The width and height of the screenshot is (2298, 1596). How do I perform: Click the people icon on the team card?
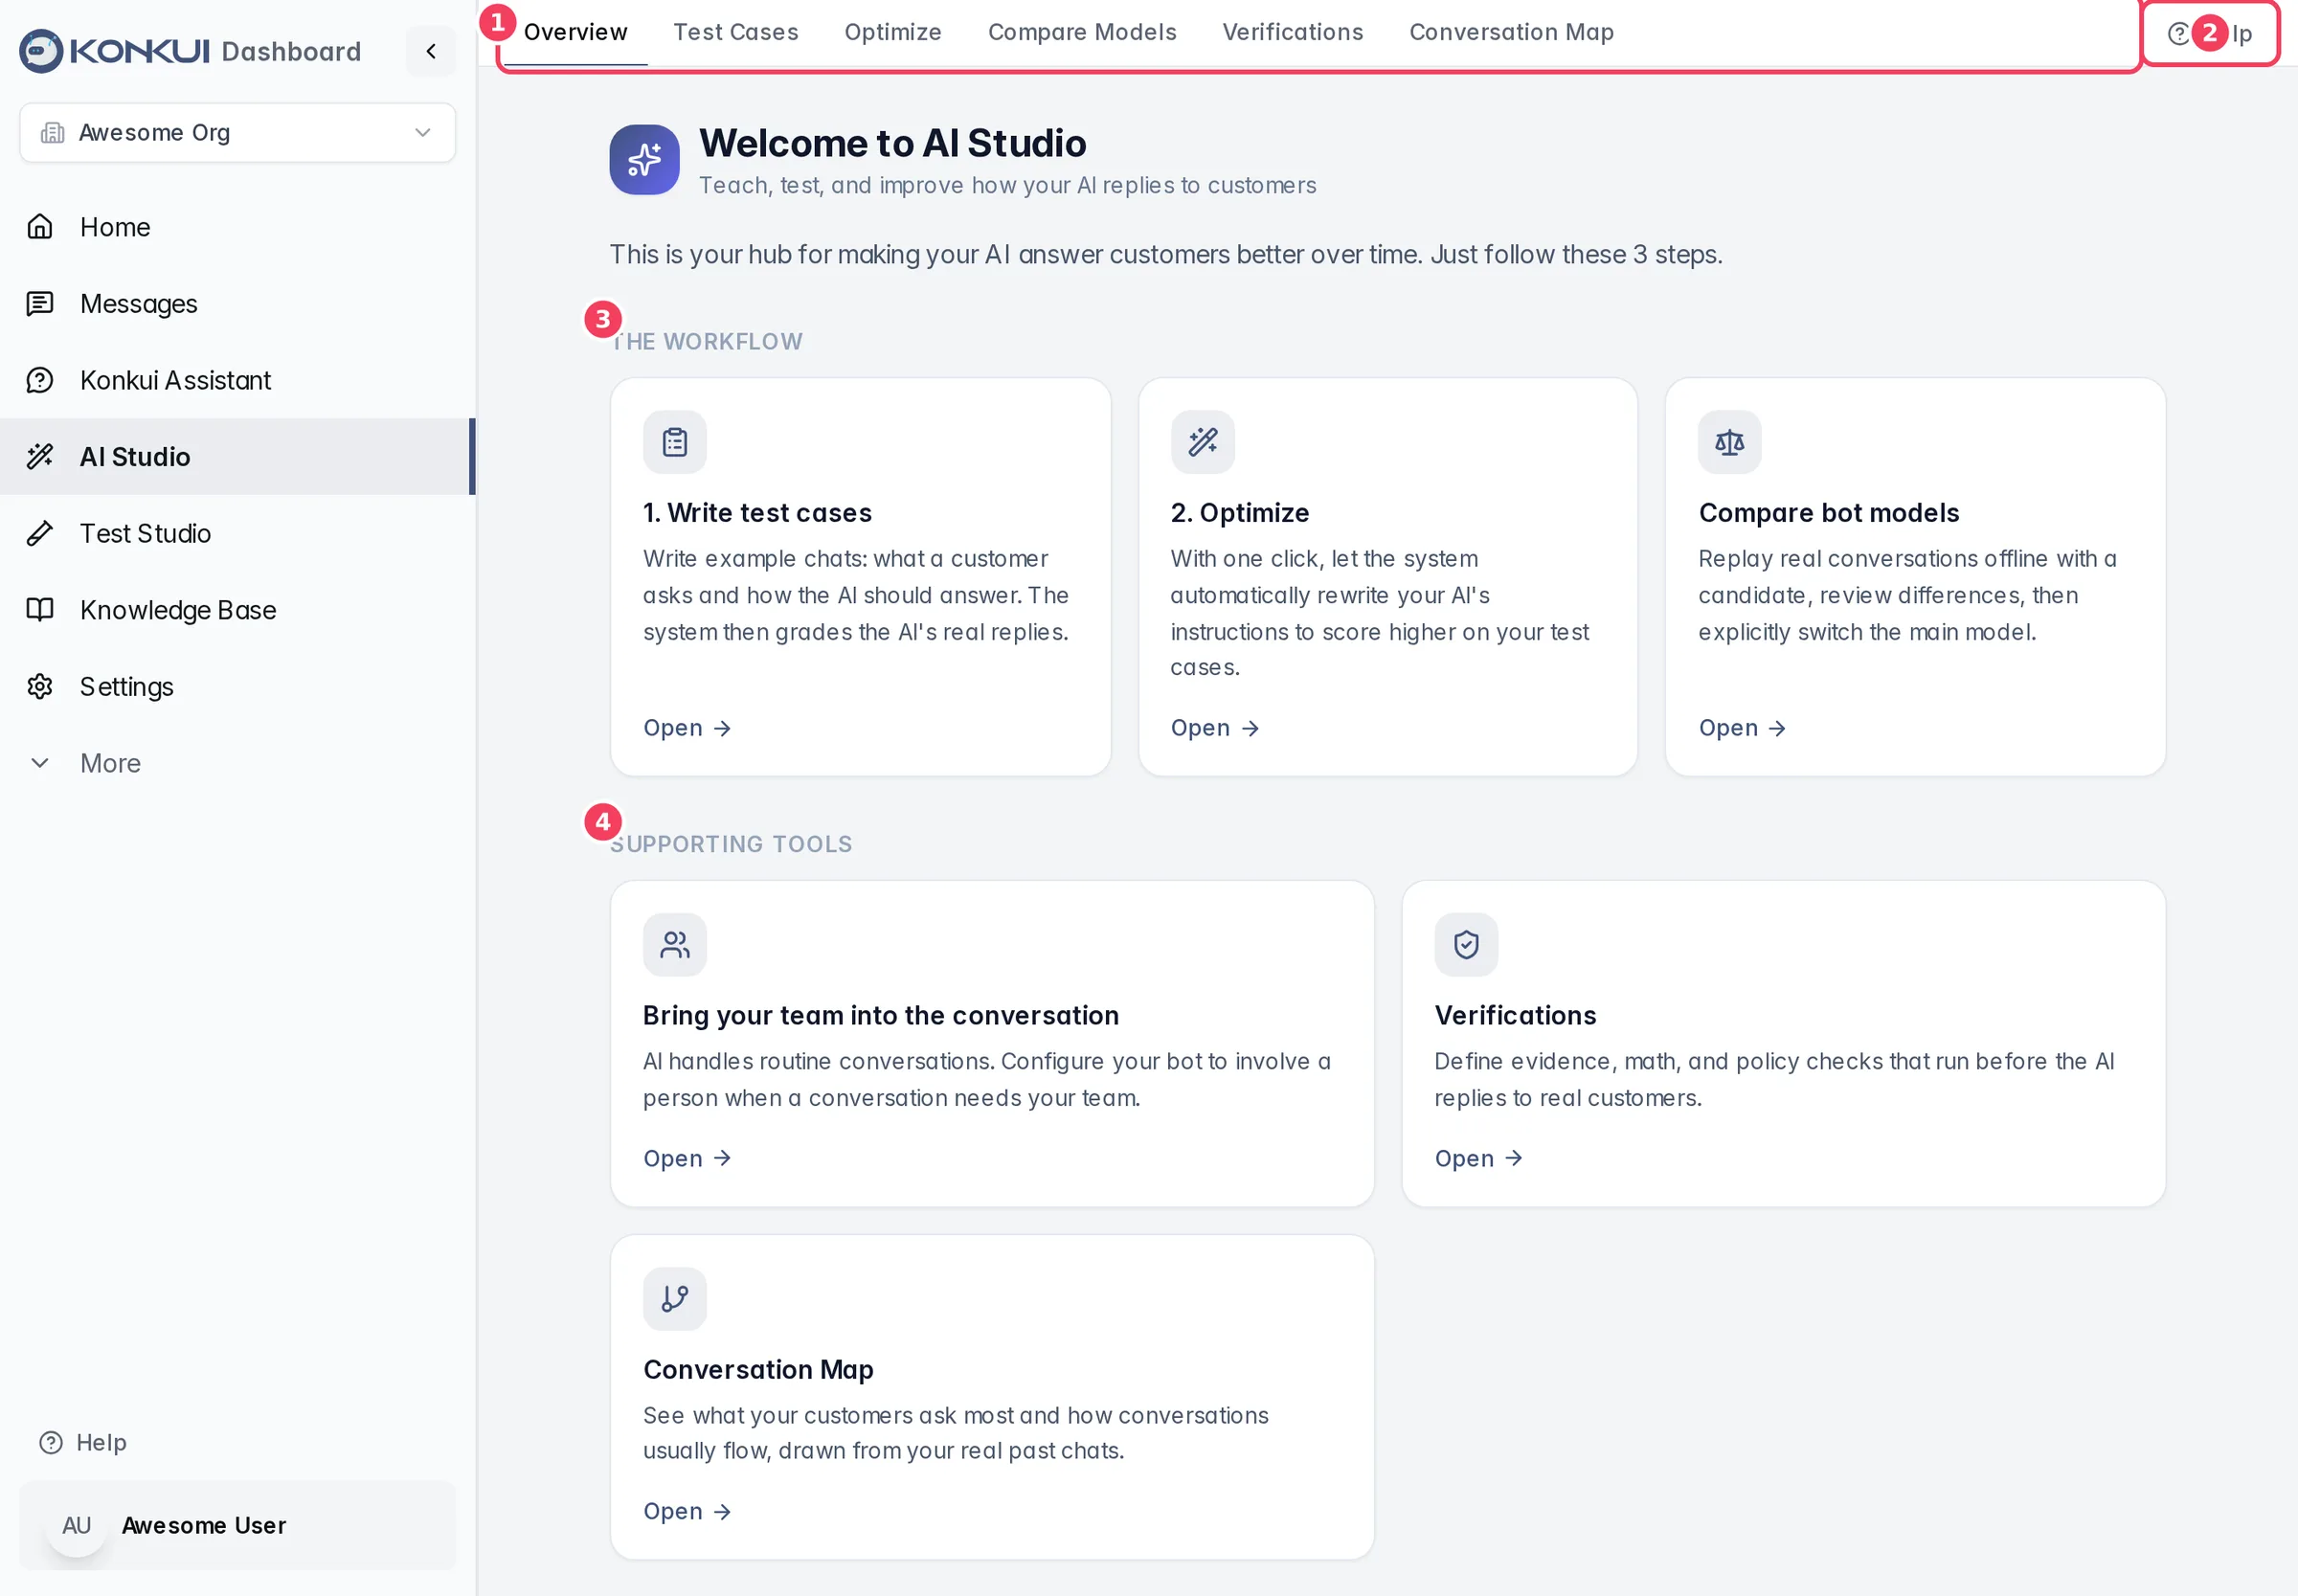(x=675, y=945)
